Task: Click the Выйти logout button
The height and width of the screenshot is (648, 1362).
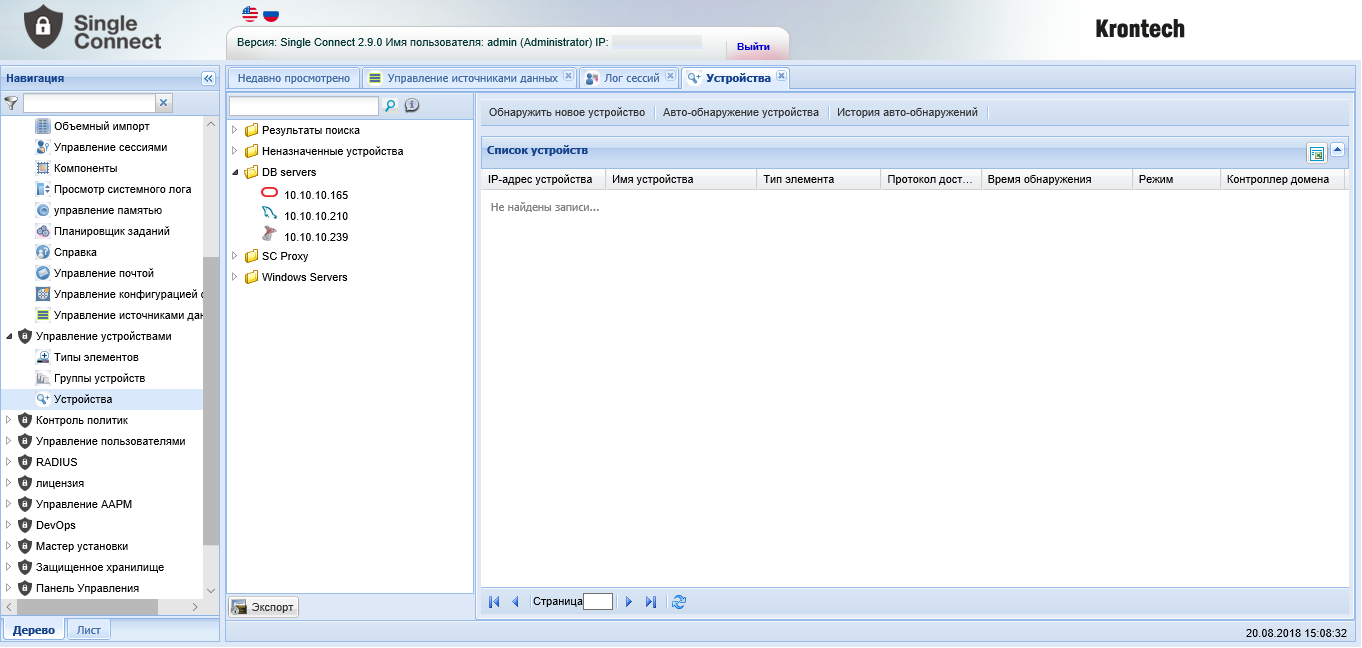Action: (x=754, y=47)
